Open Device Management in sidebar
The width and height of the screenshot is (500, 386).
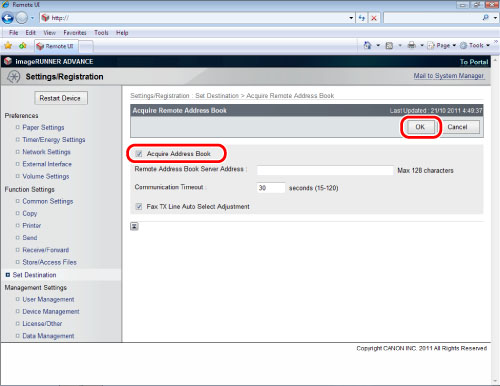(51, 312)
